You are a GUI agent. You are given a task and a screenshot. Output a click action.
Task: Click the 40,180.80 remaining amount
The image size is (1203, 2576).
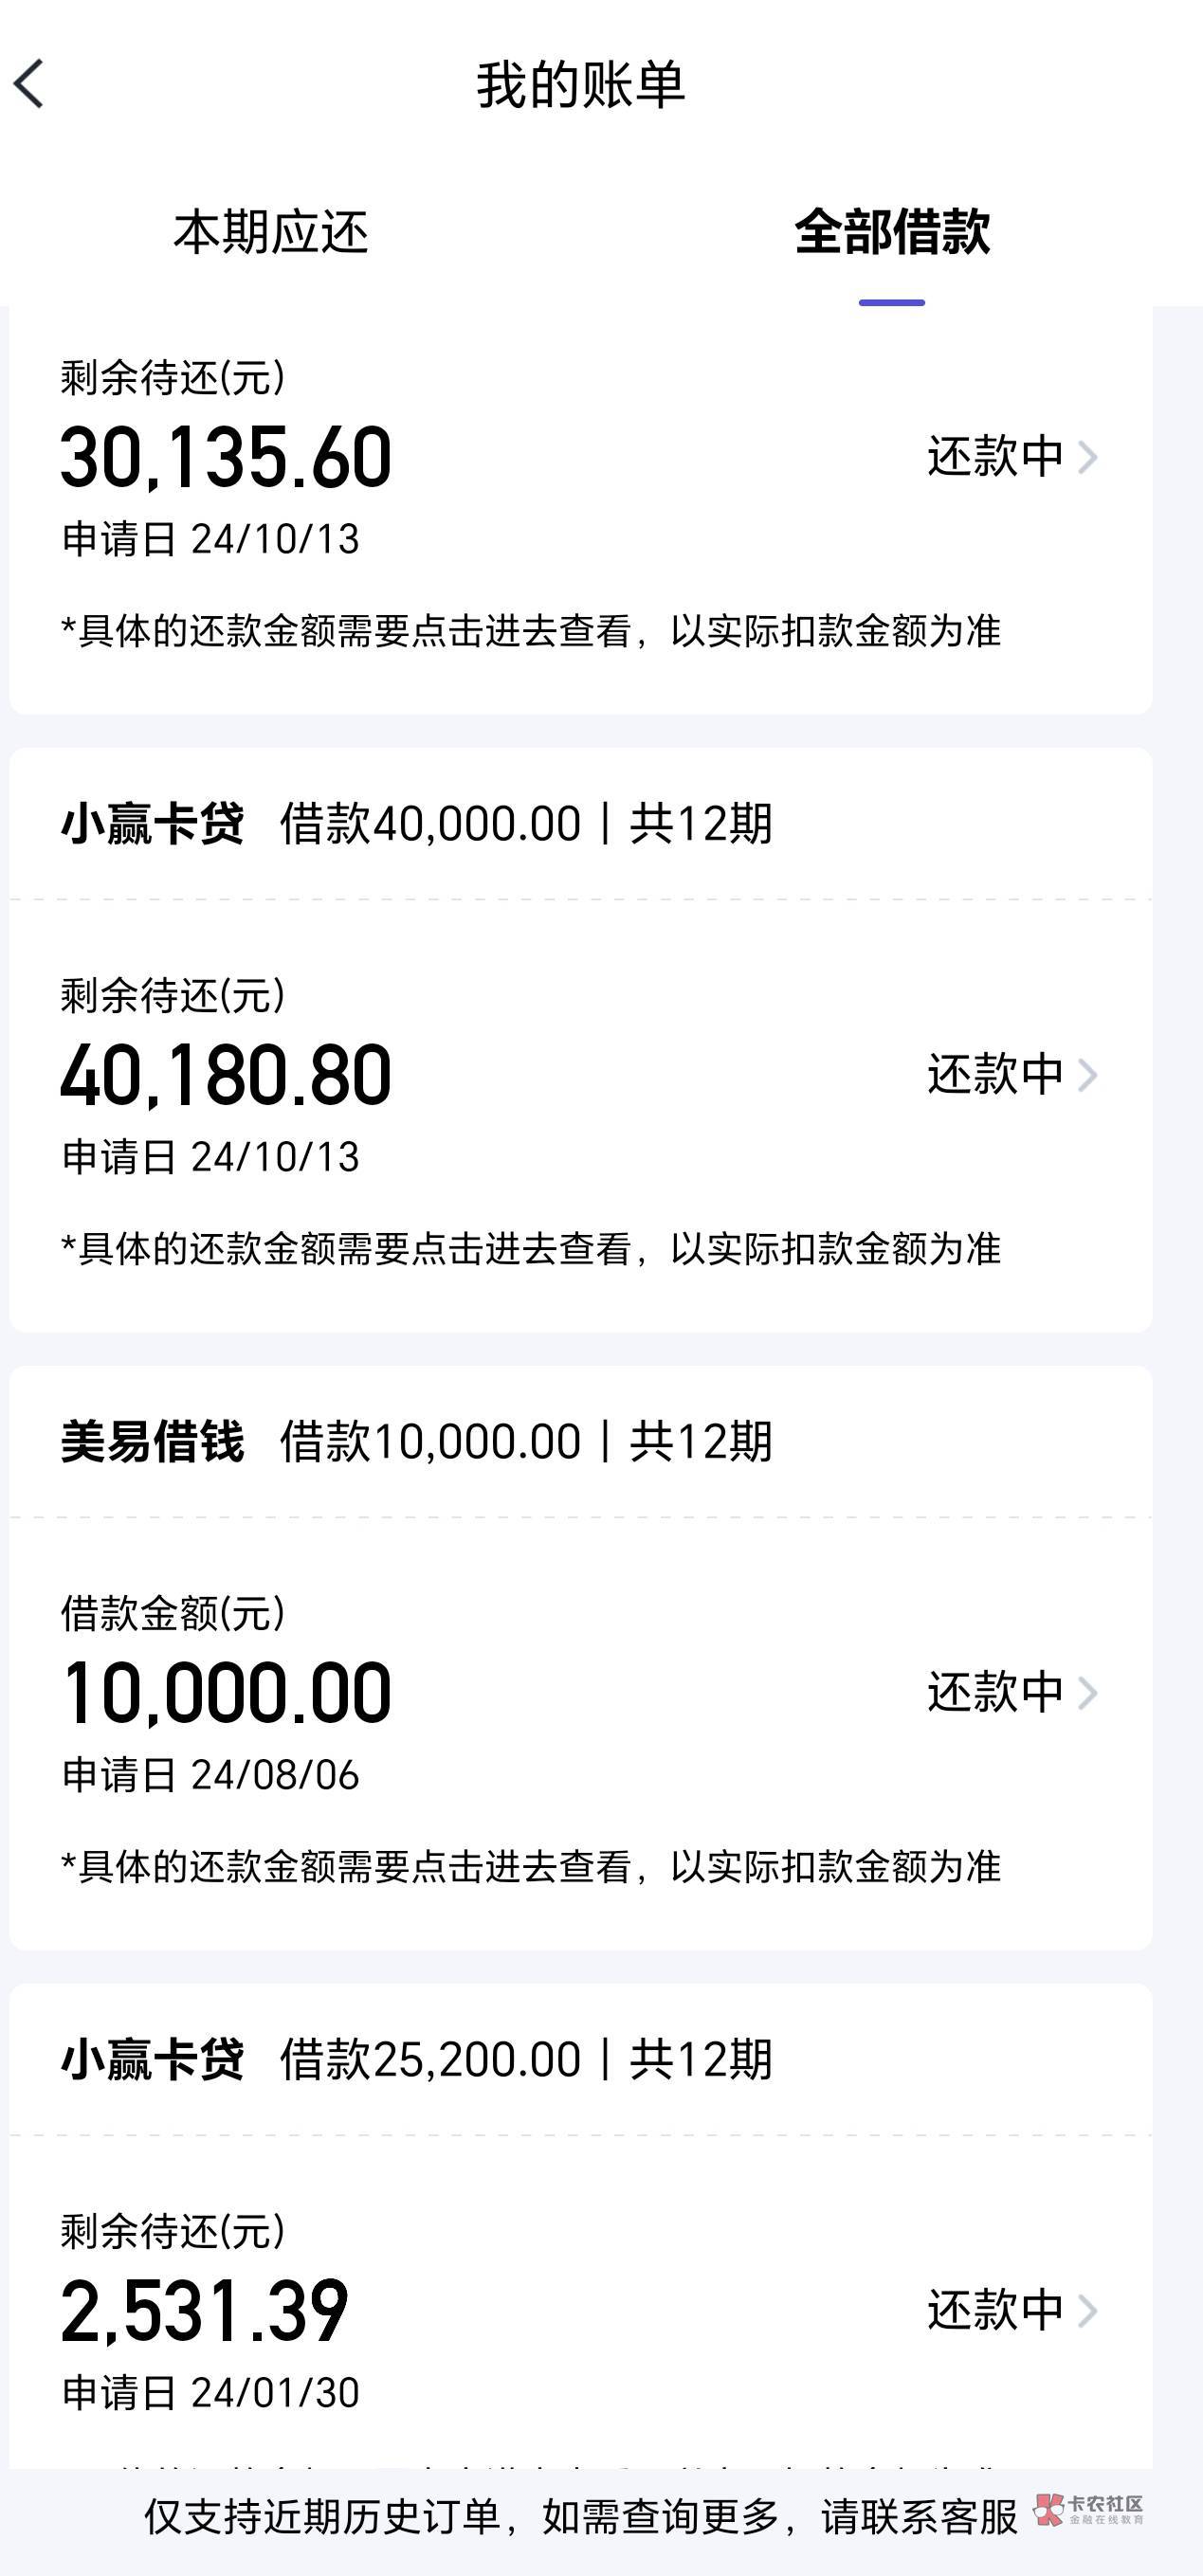click(x=226, y=1075)
